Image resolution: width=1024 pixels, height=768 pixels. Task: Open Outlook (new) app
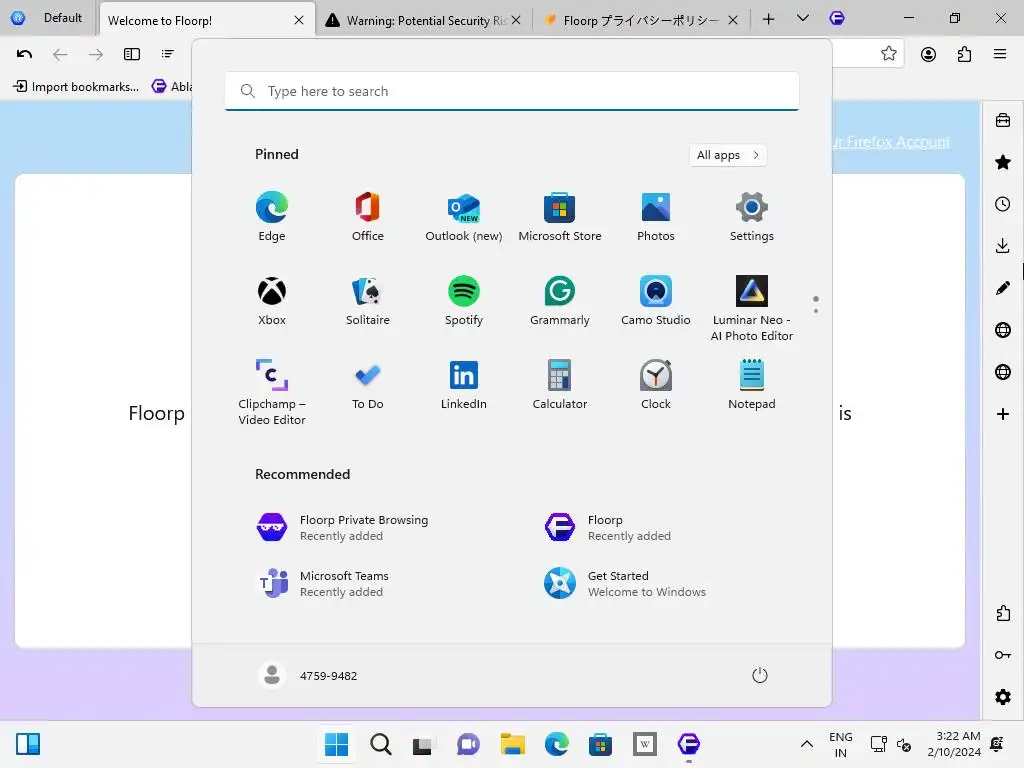[464, 217]
